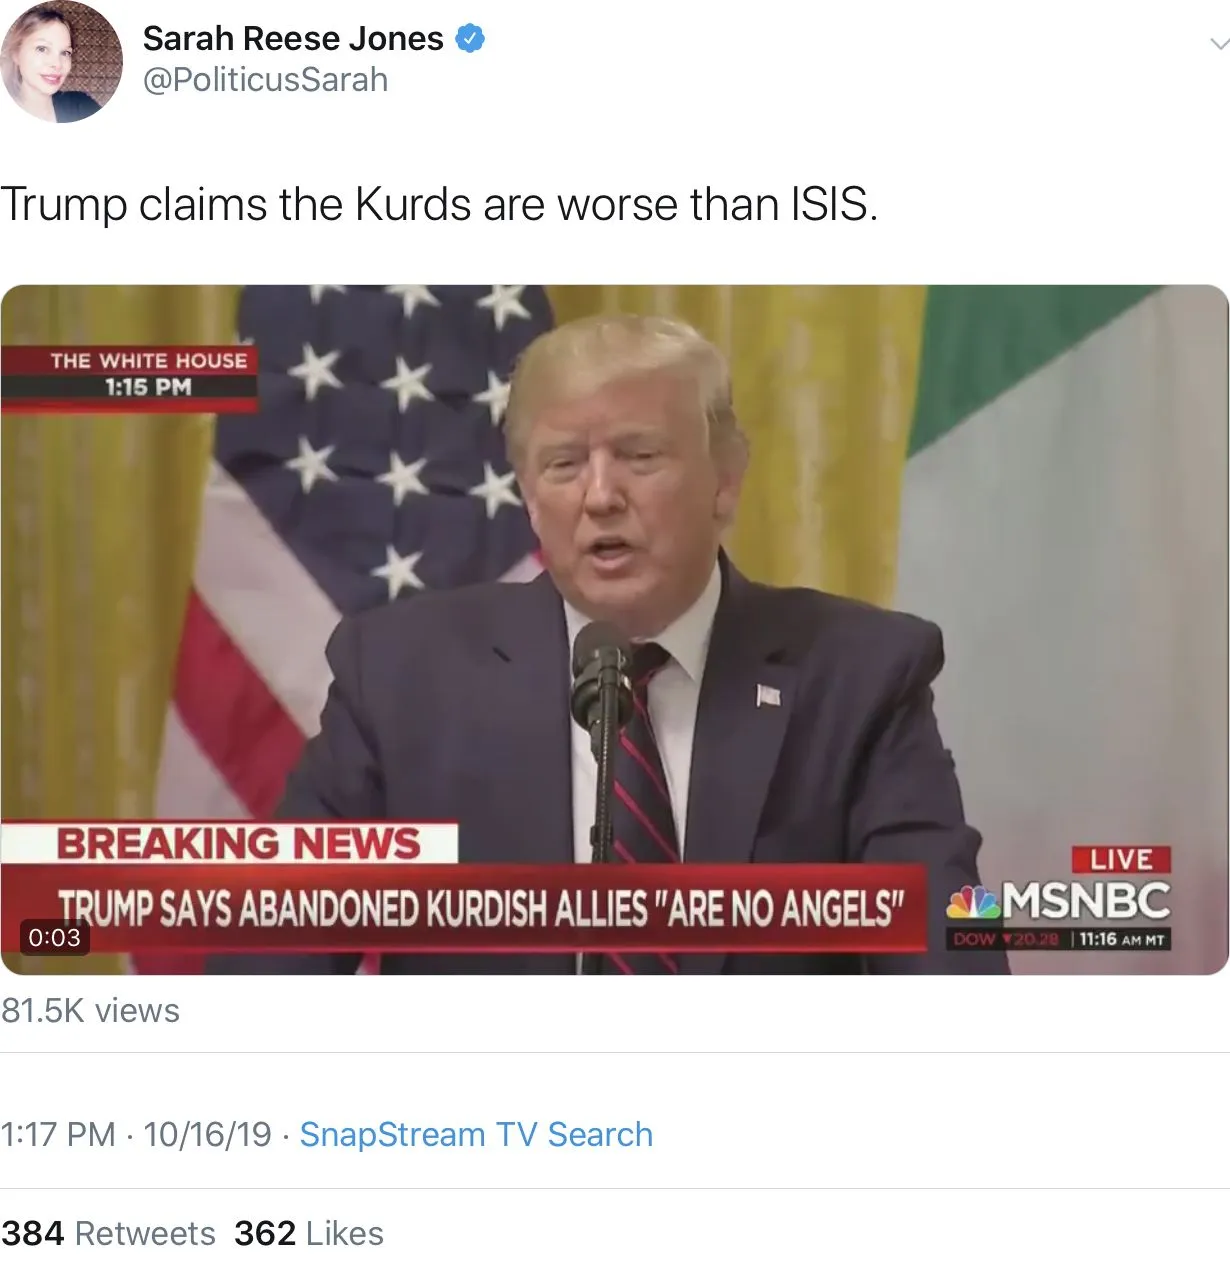The height and width of the screenshot is (1267, 1230).
Task: Expand the tweet options chevron
Action: pos(1217,43)
